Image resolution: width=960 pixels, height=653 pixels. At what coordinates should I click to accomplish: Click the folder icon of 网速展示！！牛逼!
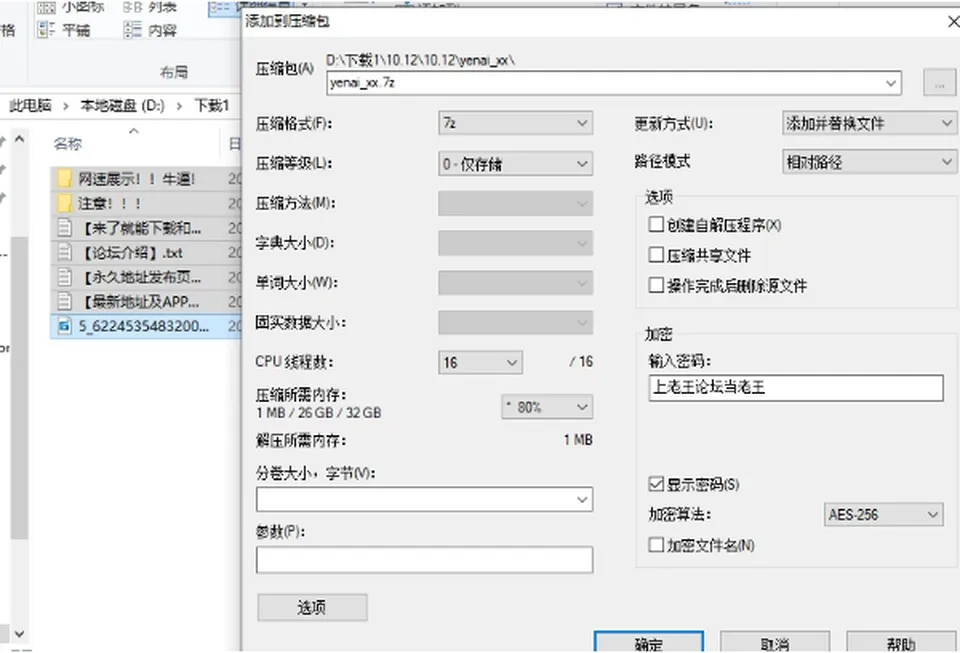point(64,179)
